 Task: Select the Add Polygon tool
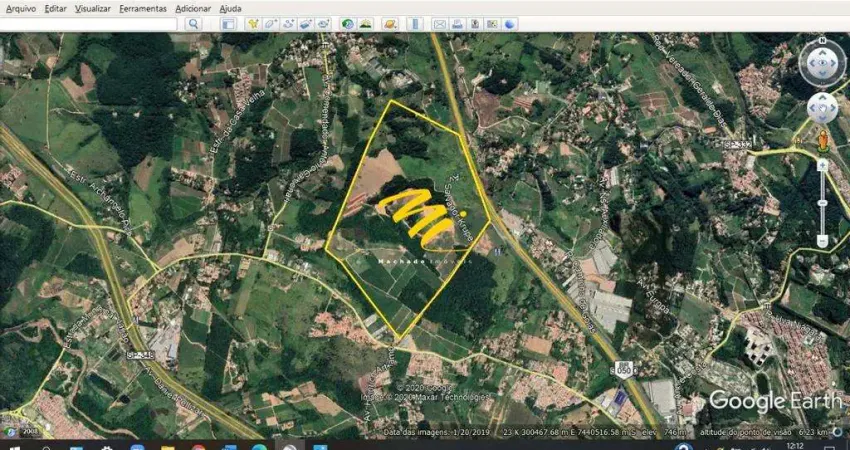click(271, 24)
